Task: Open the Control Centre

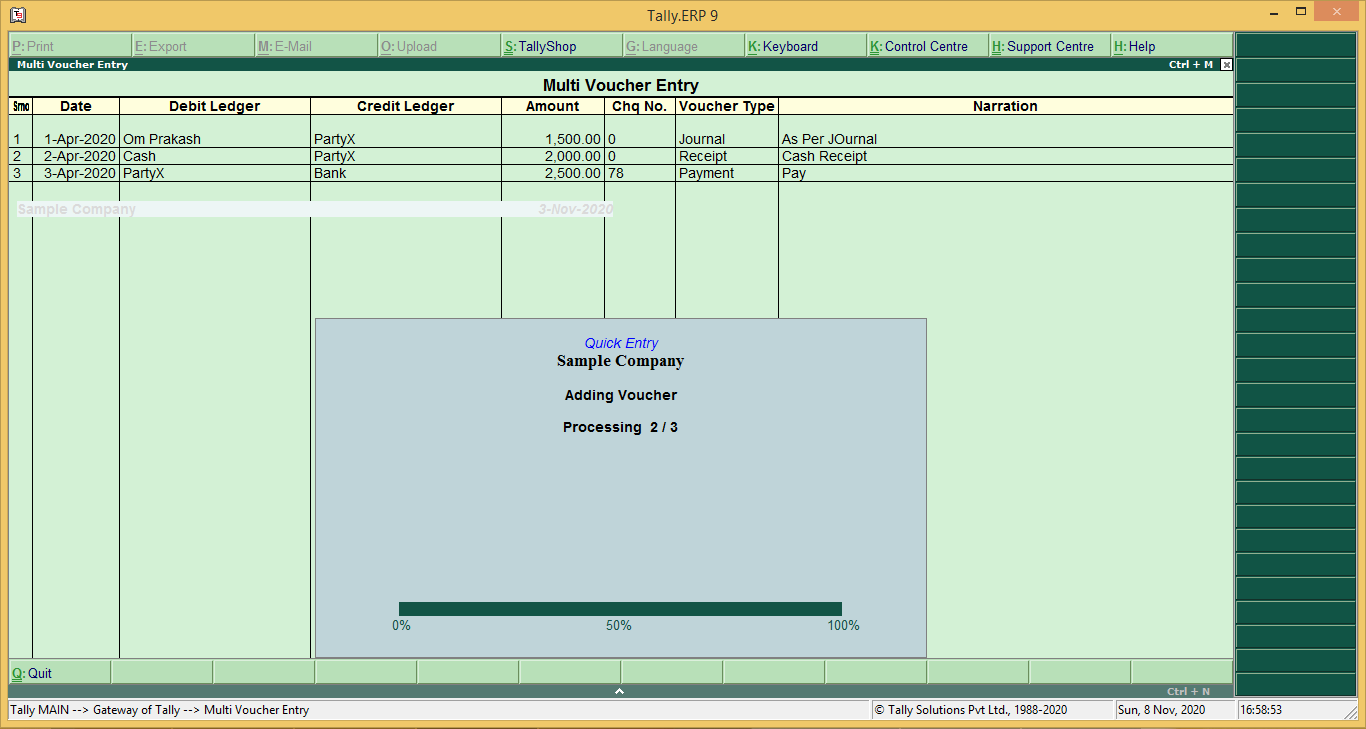Action: 925,45
